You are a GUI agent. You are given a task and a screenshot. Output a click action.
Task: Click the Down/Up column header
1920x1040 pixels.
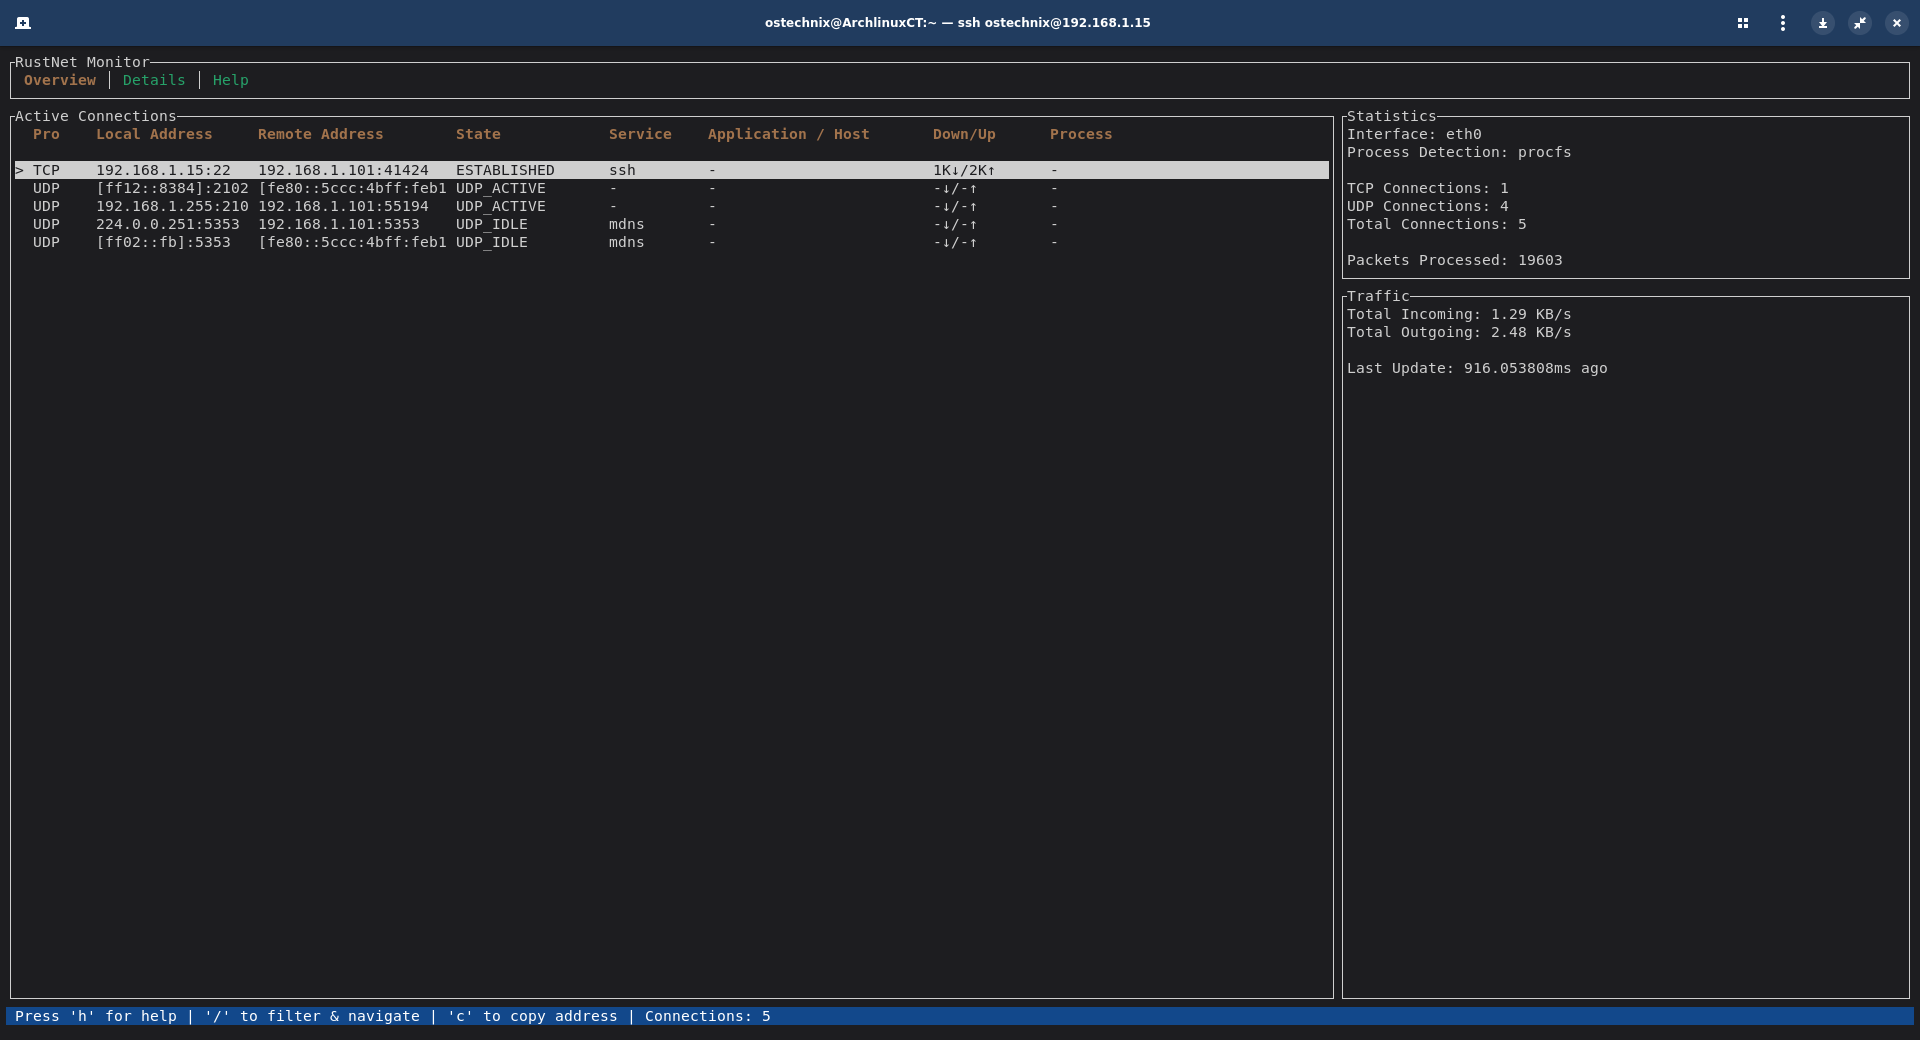point(963,134)
